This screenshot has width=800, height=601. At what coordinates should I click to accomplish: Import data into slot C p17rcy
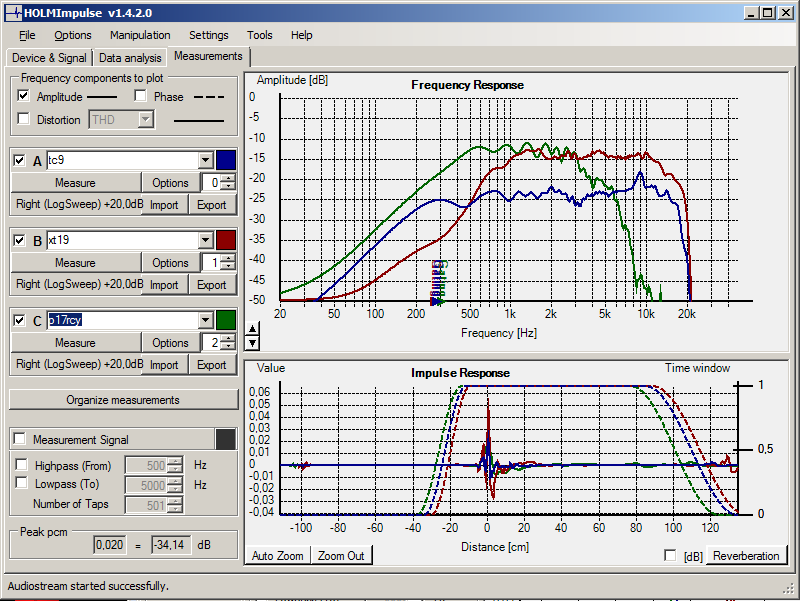click(x=164, y=365)
